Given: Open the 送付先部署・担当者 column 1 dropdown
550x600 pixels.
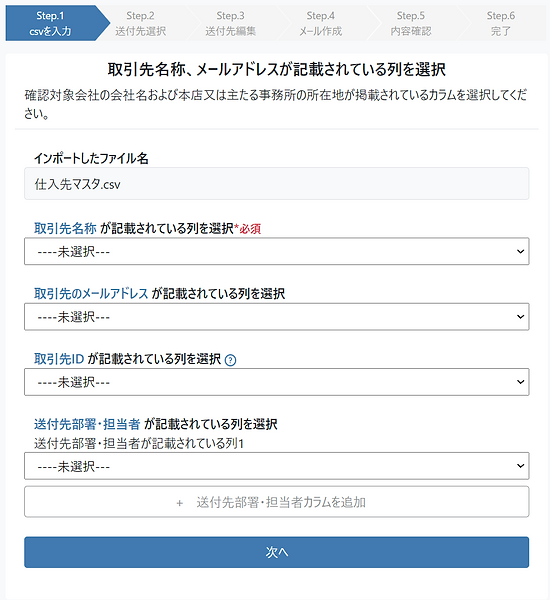Looking at the screenshot, I should point(276,466).
